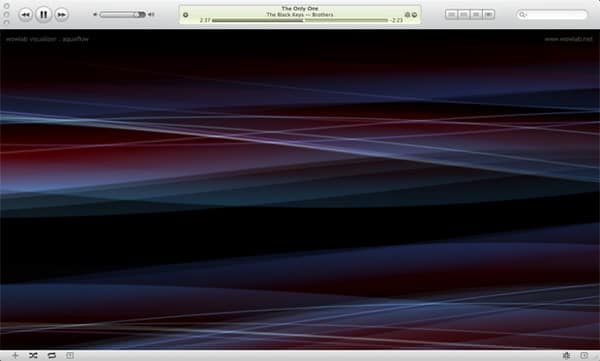
Task: Skip back to the previous track
Action: click(26, 15)
